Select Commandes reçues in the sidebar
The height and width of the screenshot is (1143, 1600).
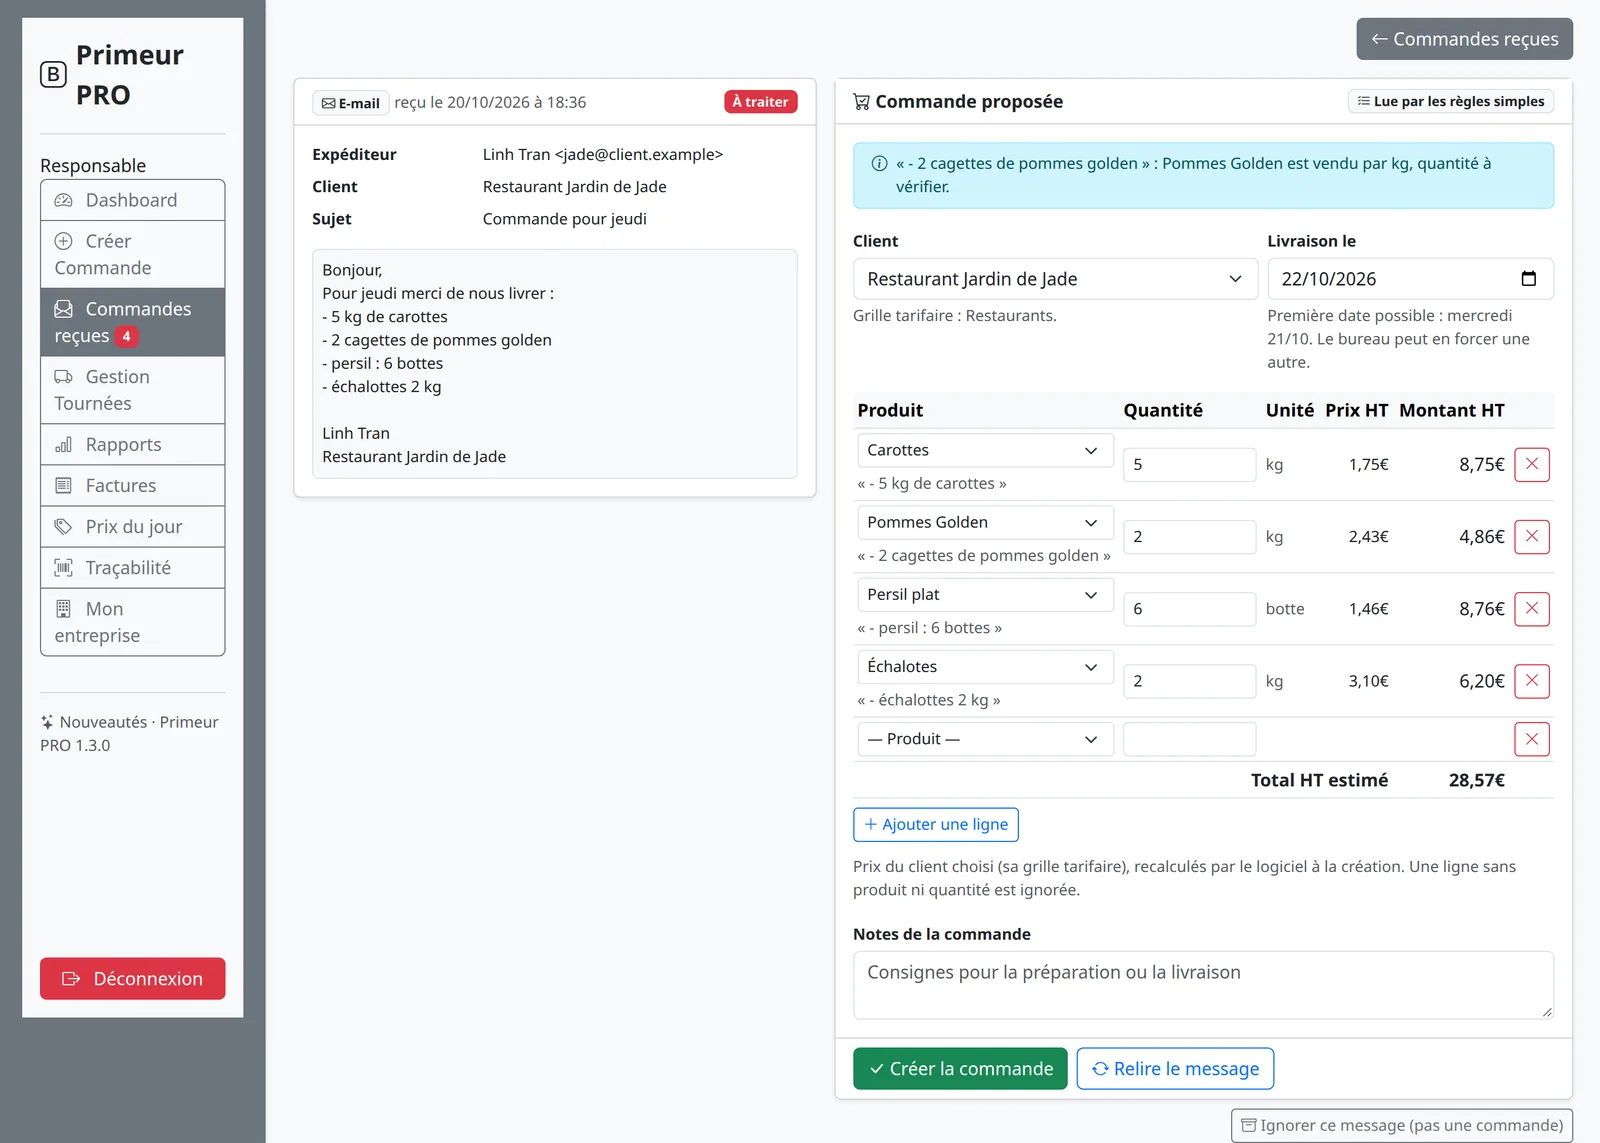[x=133, y=322]
